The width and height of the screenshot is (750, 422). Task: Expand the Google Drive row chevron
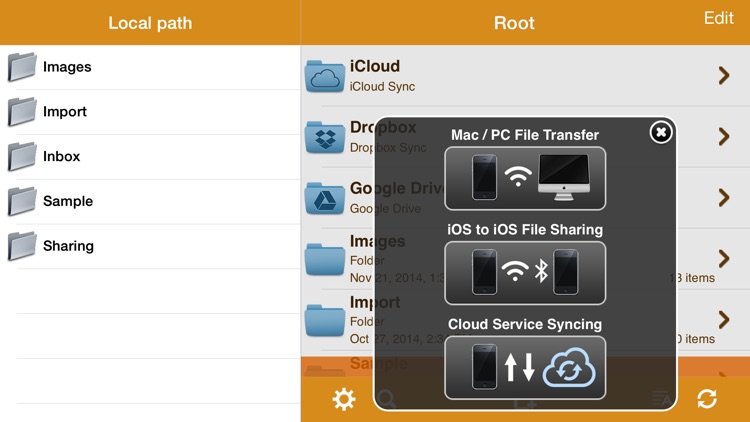click(x=724, y=197)
